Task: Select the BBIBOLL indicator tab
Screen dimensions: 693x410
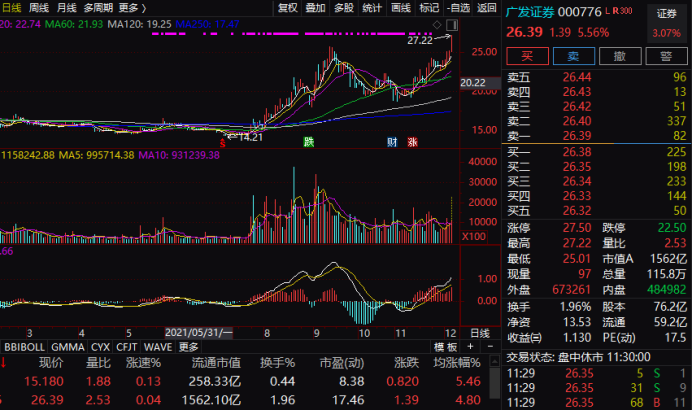Action: (24, 347)
